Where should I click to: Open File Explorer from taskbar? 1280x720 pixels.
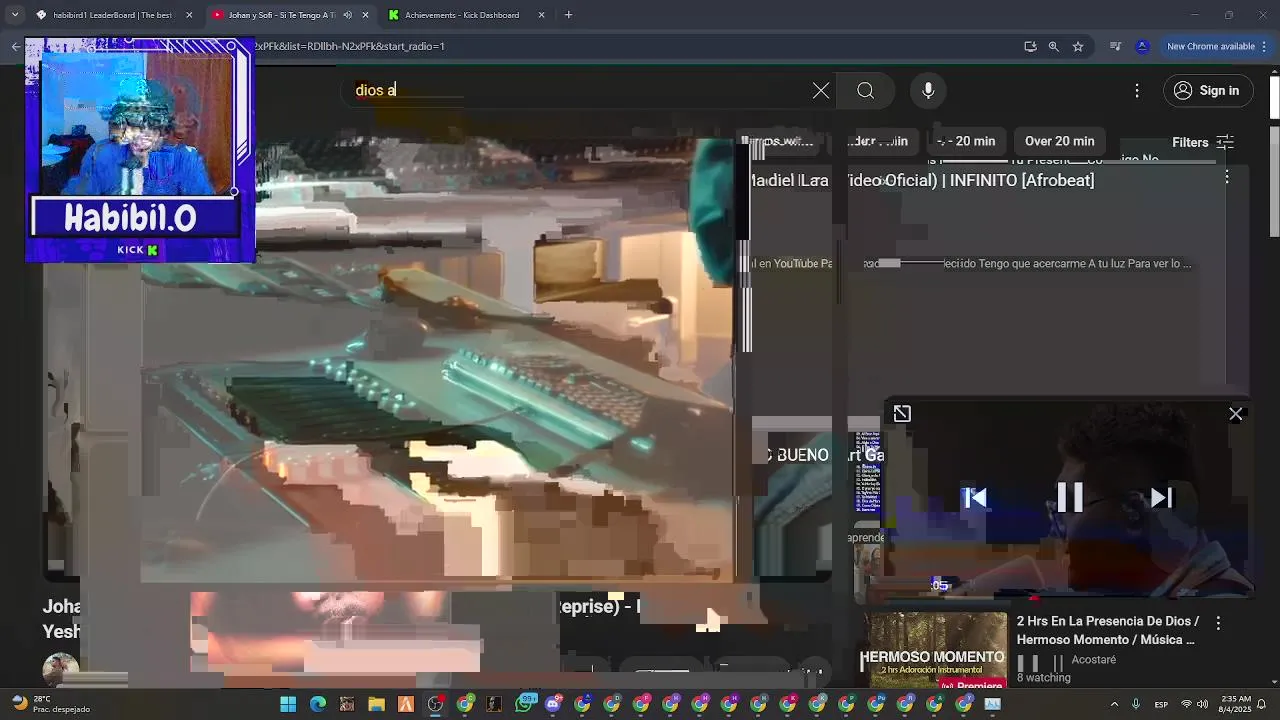376,704
